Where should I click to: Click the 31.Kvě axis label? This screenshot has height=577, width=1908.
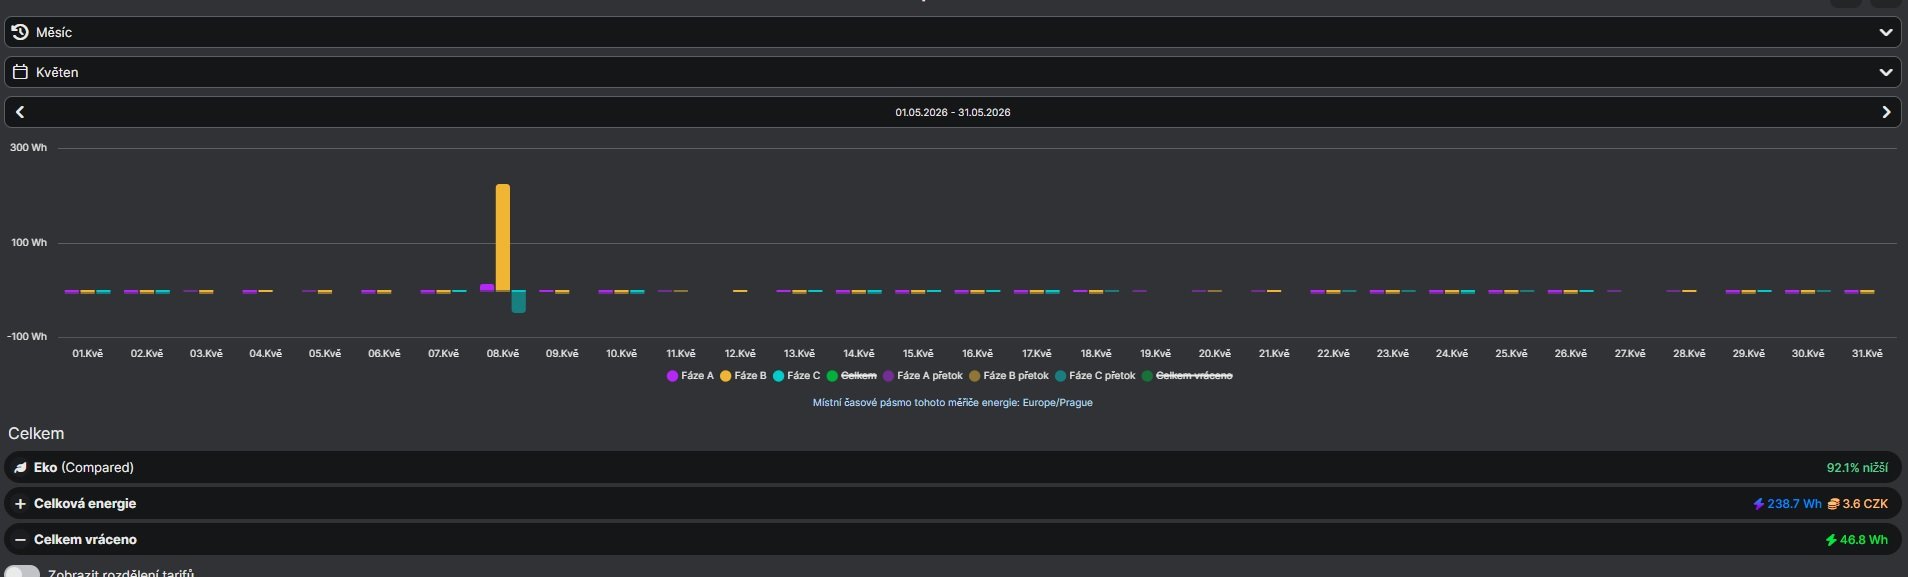click(1867, 354)
